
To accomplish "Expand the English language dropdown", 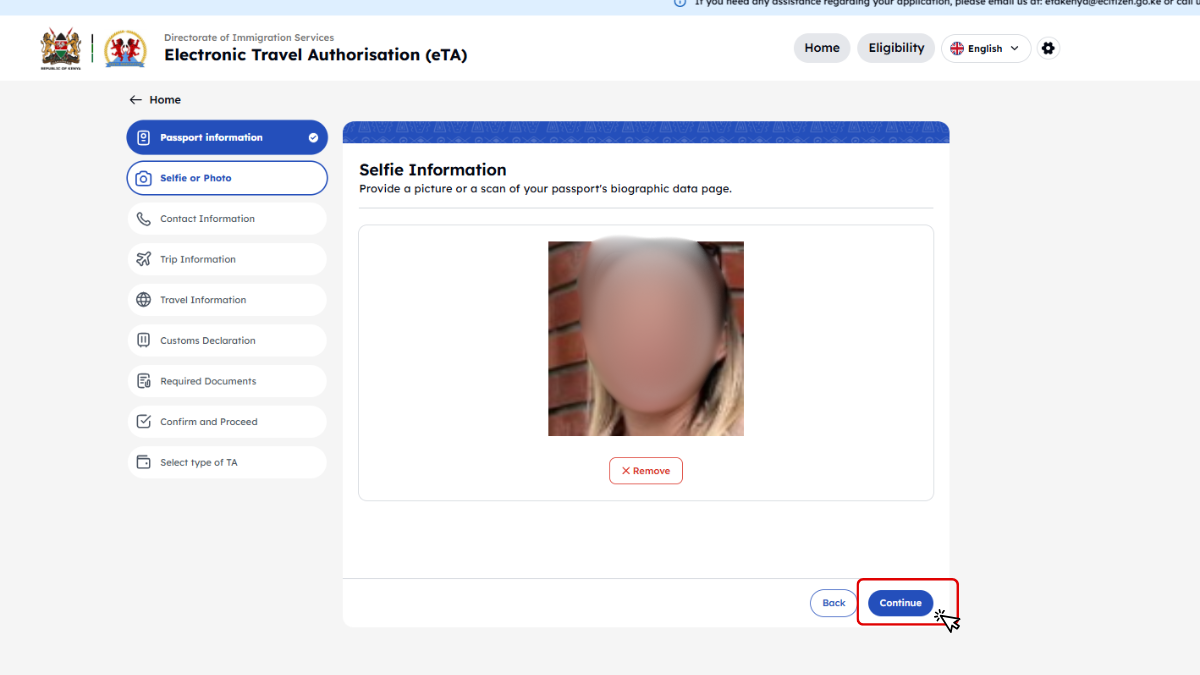I will tap(985, 48).
